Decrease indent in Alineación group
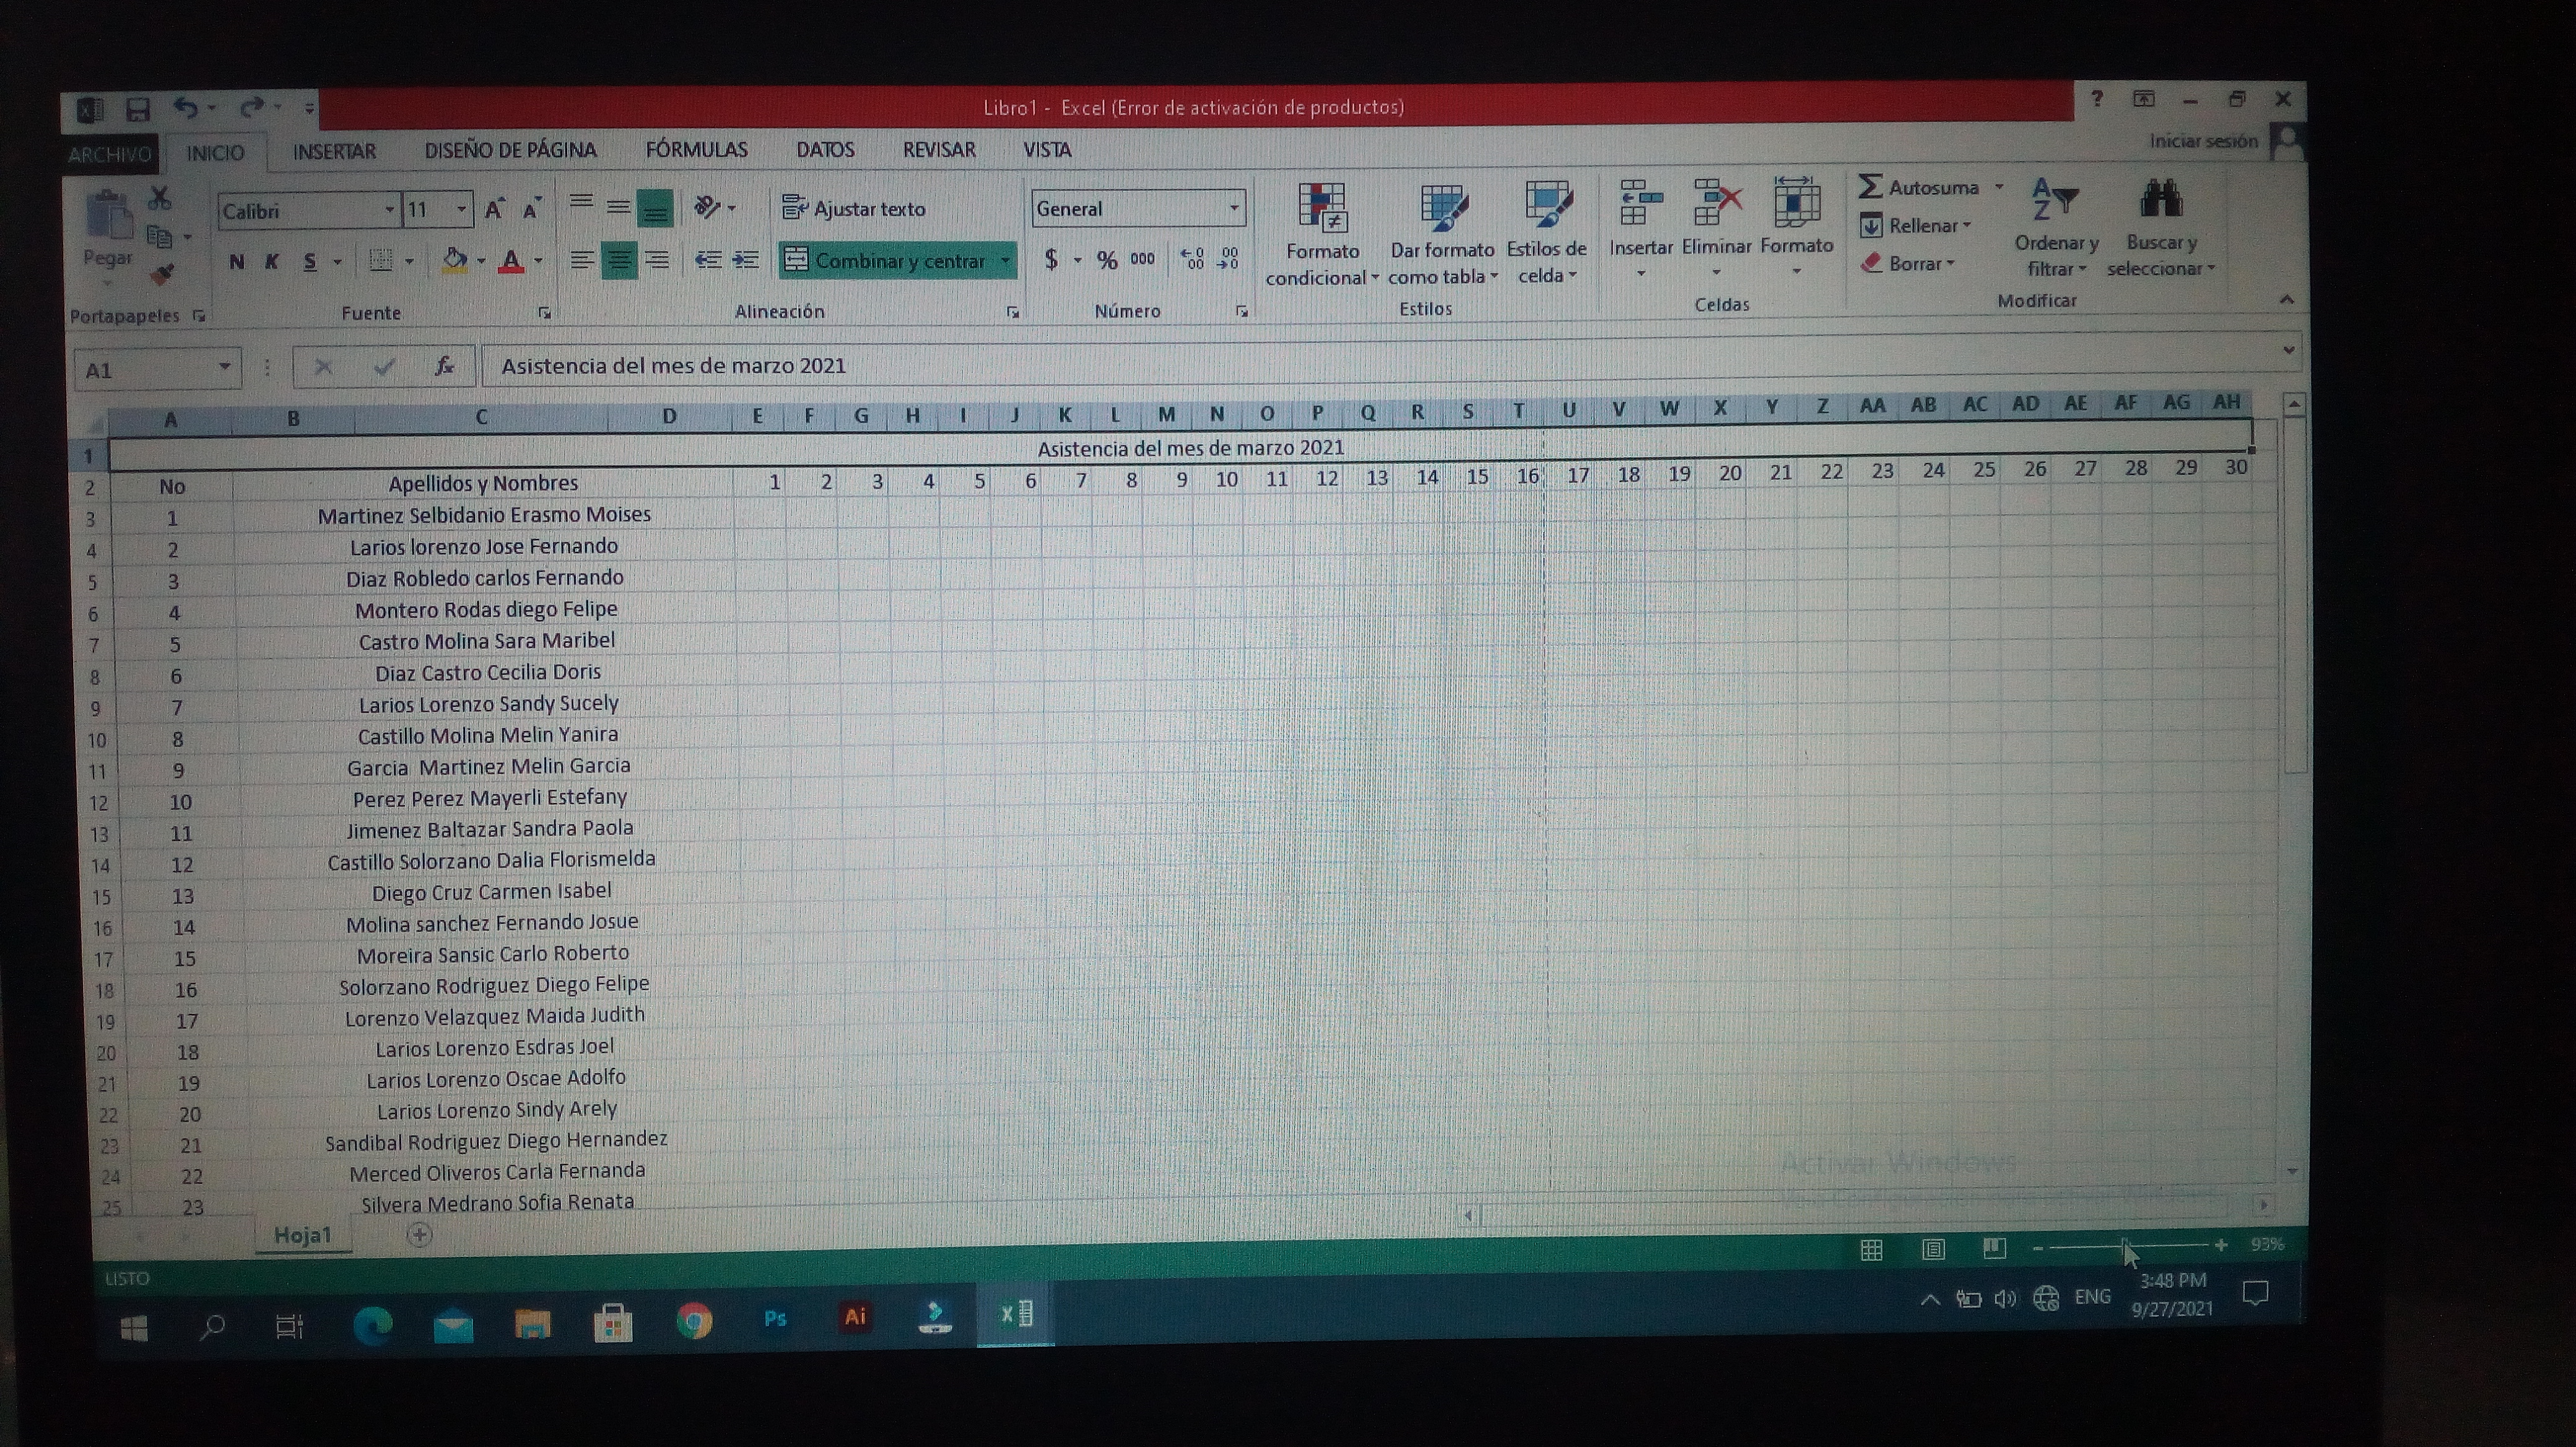2576x1447 pixels. coord(708,260)
